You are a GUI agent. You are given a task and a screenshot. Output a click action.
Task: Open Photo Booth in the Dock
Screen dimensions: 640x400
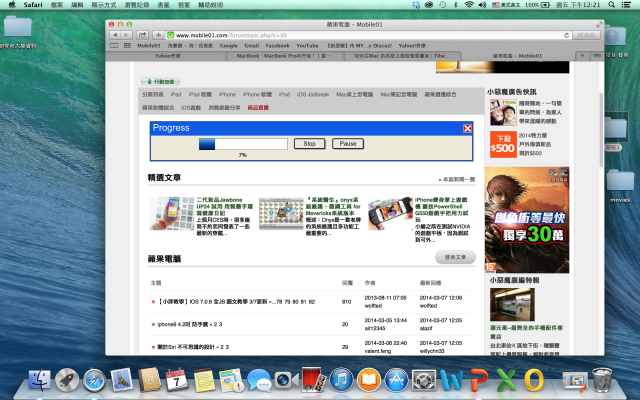pos(313,380)
